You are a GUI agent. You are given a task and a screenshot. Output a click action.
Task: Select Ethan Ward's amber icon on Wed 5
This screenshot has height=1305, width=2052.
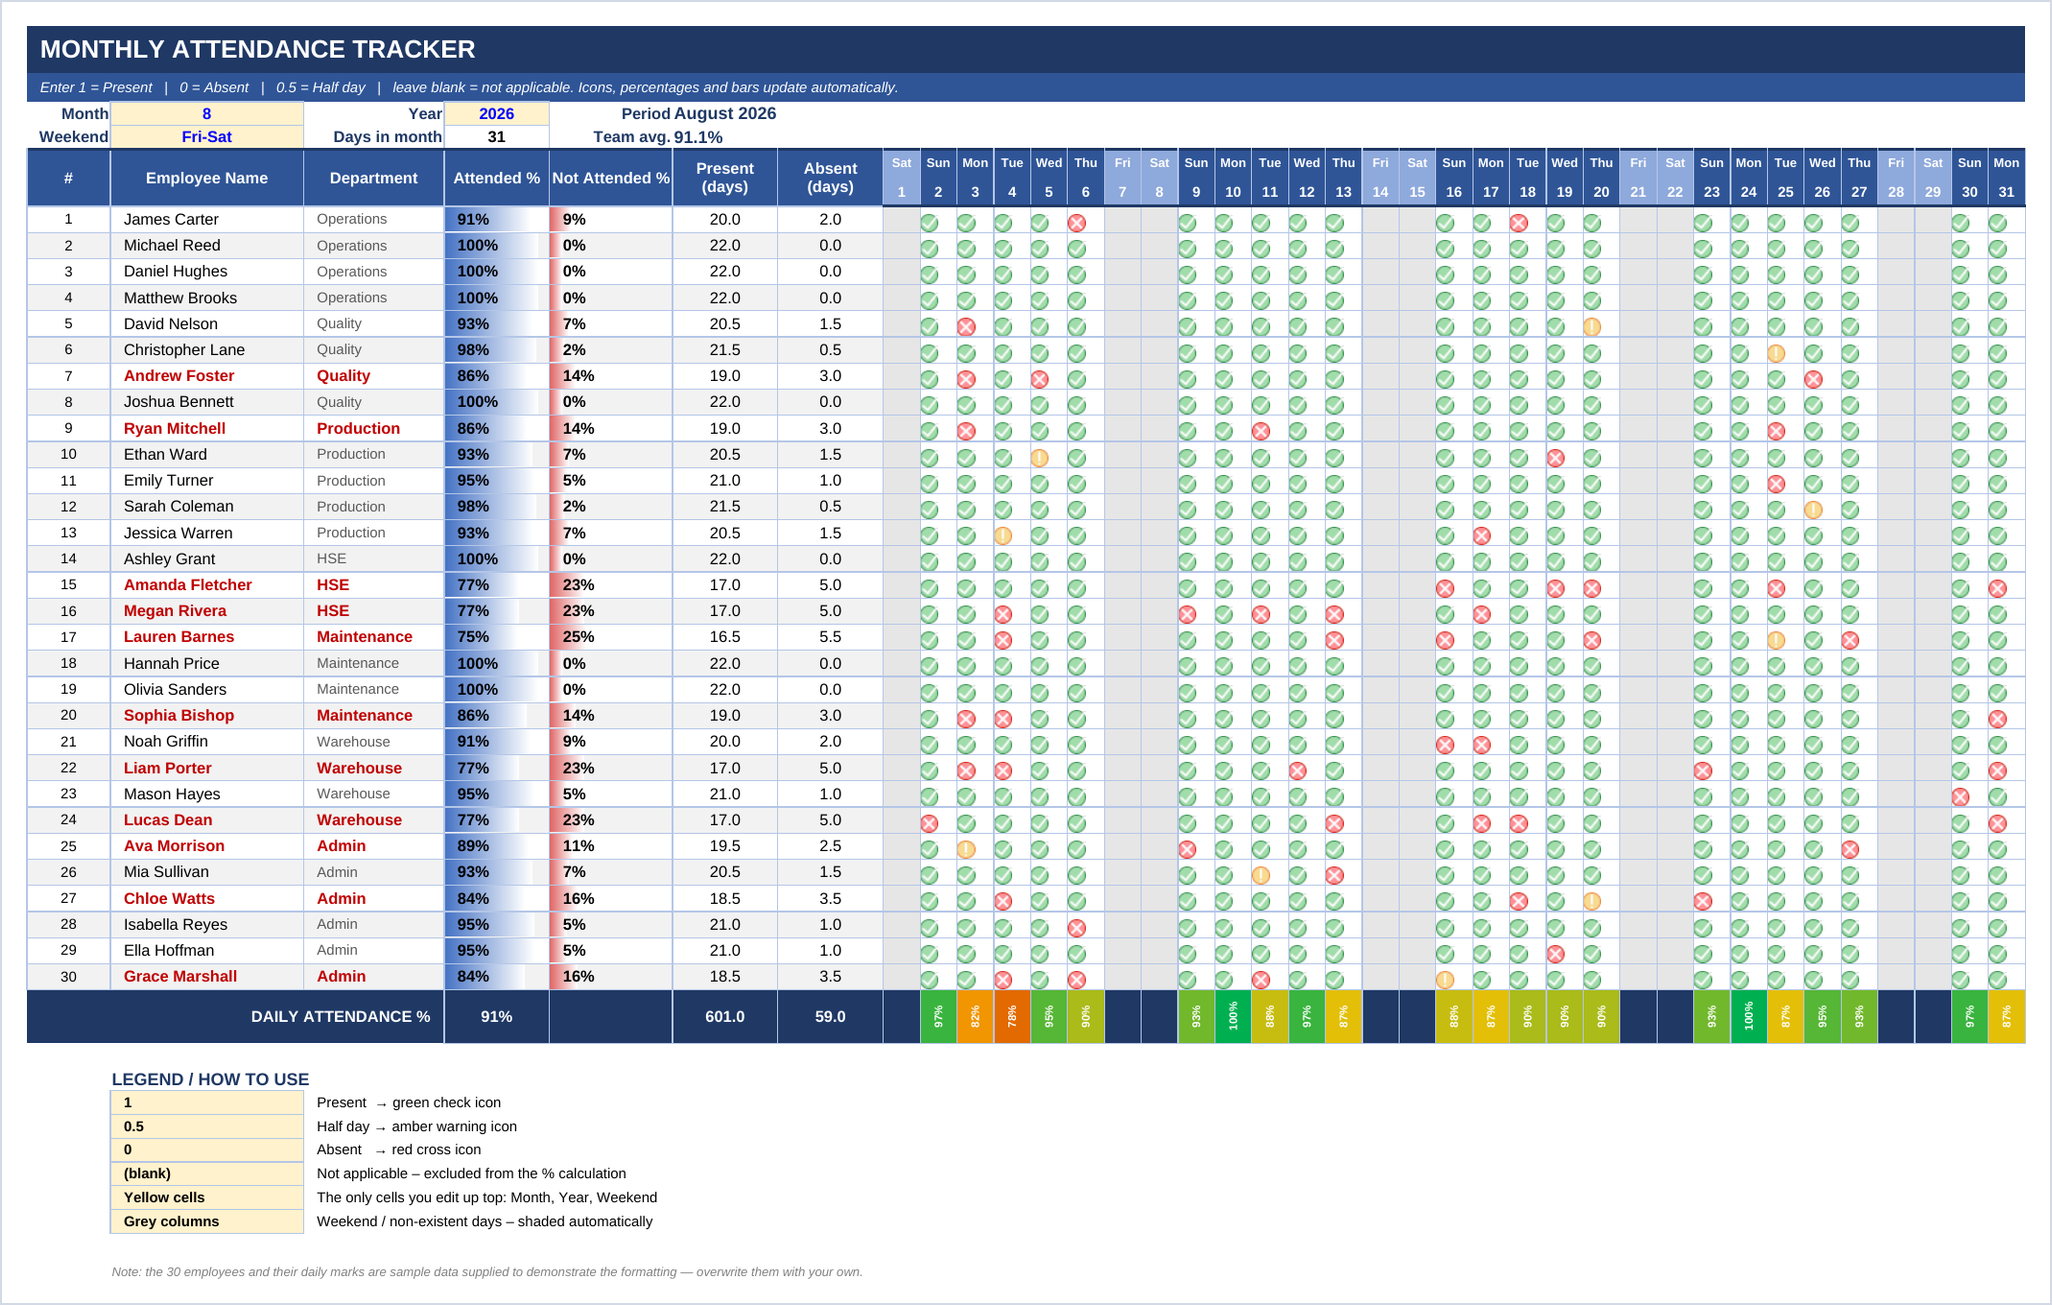pyautogui.click(x=1040, y=457)
